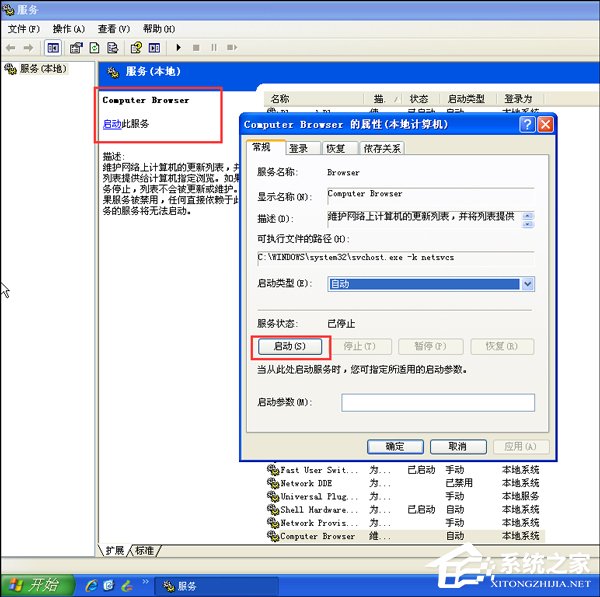Click the third quick launch icon

click(x=127, y=586)
